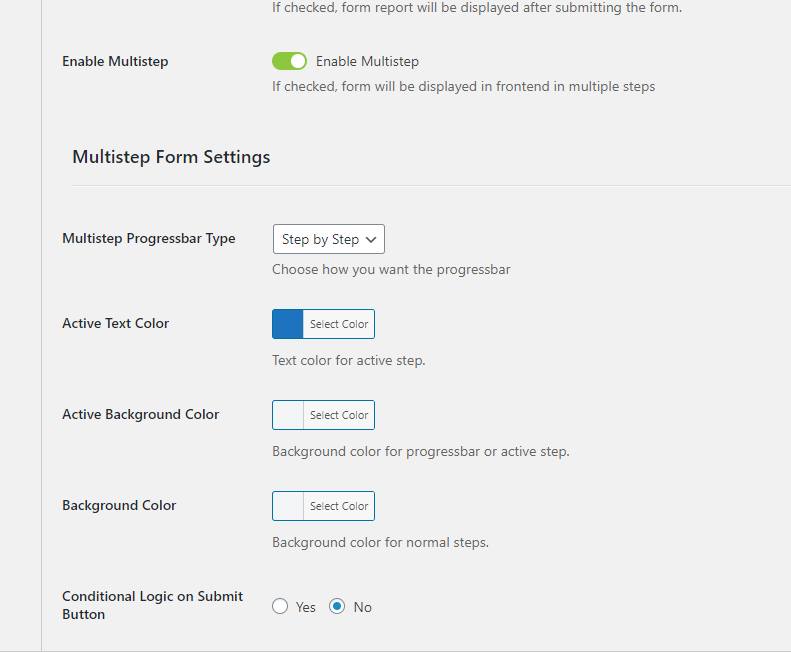Click 'Choose how you want the progressbar' text

[x=391, y=269]
